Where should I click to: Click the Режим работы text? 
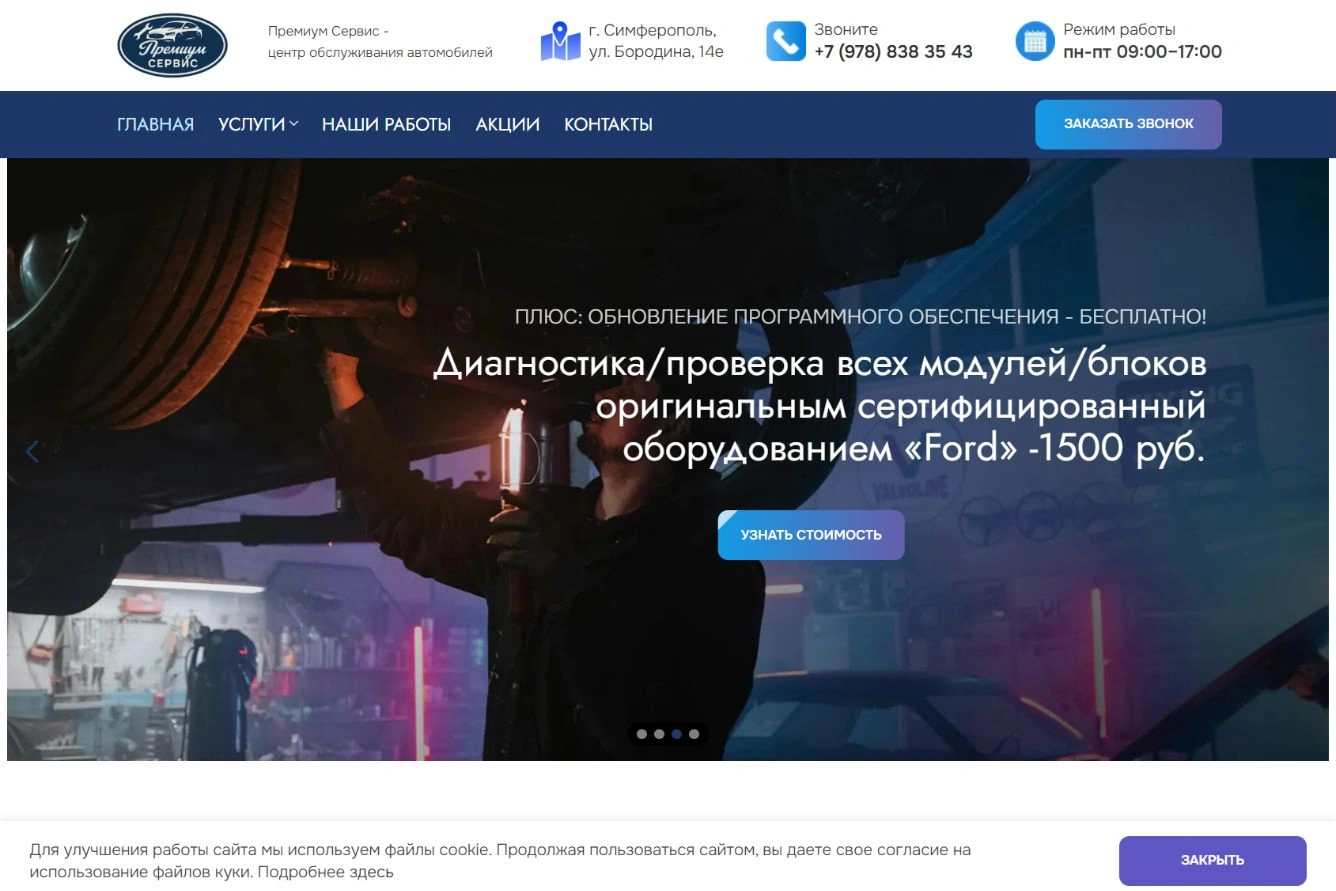(x=1119, y=30)
